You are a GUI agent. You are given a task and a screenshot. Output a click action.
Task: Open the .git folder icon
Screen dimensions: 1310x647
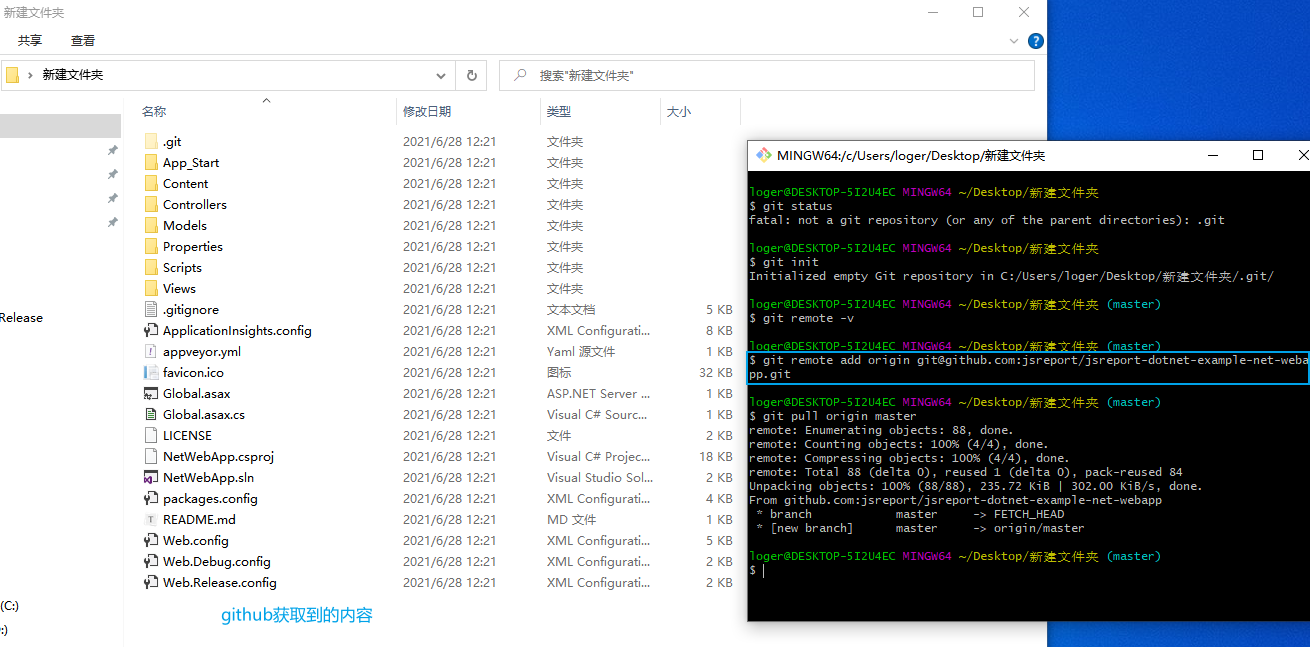[x=151, y=142]
